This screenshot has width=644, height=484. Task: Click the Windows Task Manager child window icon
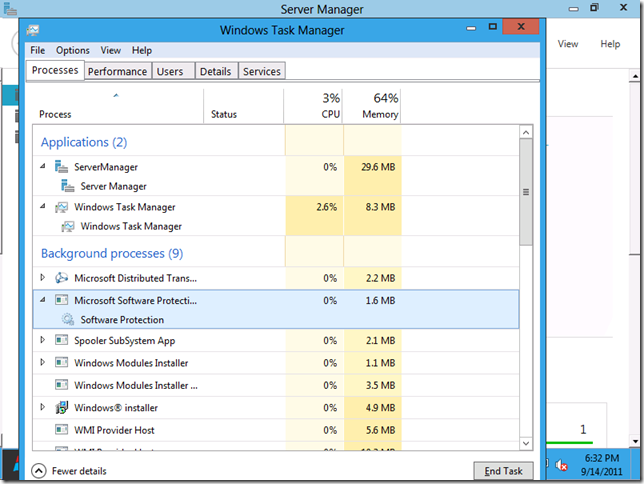click(x=68, y=226)
